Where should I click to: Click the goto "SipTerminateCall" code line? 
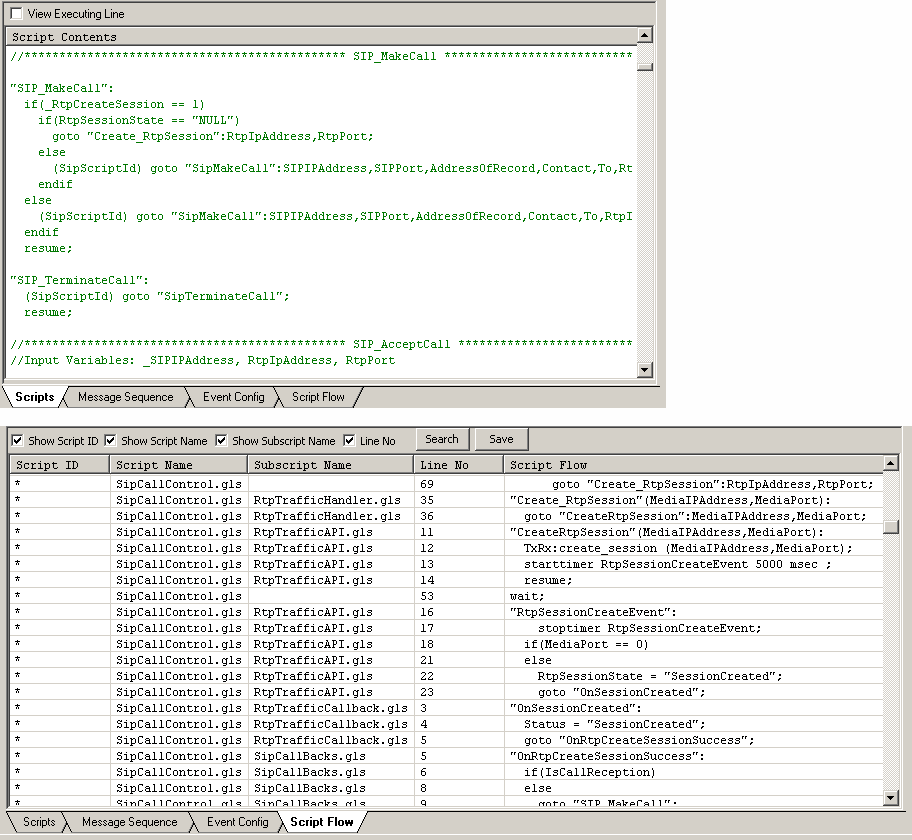tap(157, 296)
